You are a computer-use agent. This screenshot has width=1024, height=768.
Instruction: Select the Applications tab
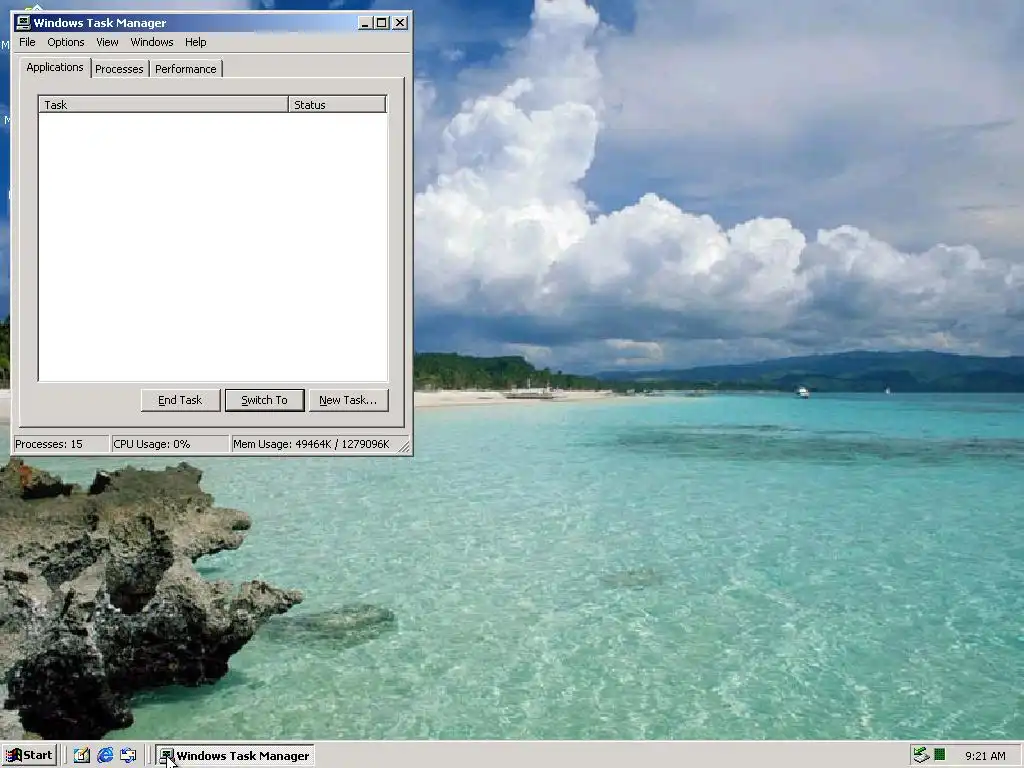[x=55, y=67]
